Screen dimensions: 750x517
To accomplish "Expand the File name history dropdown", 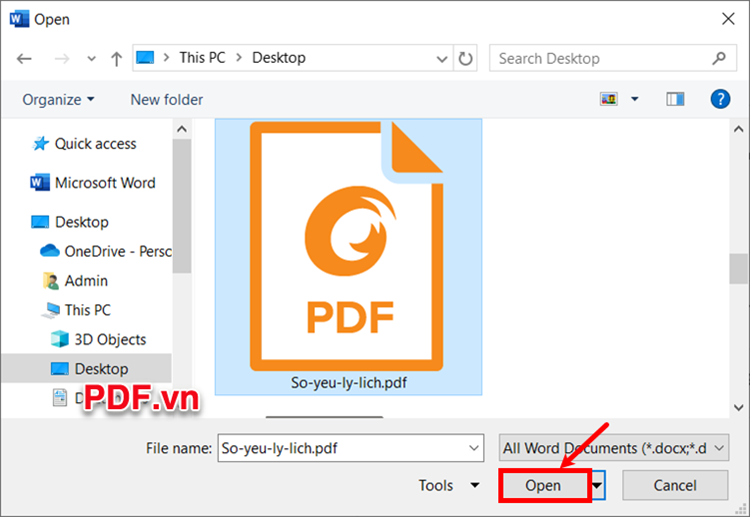I will coord(474,448).
